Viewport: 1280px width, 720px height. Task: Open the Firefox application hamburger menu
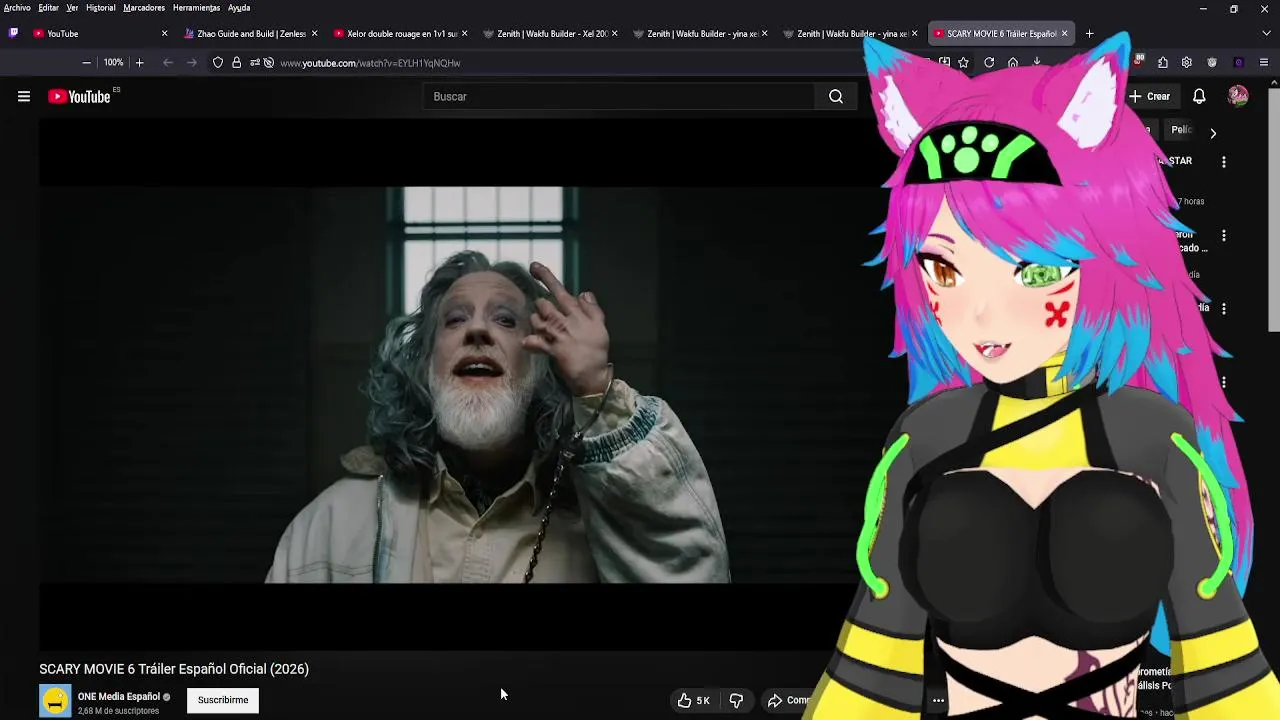[1264, 63]
